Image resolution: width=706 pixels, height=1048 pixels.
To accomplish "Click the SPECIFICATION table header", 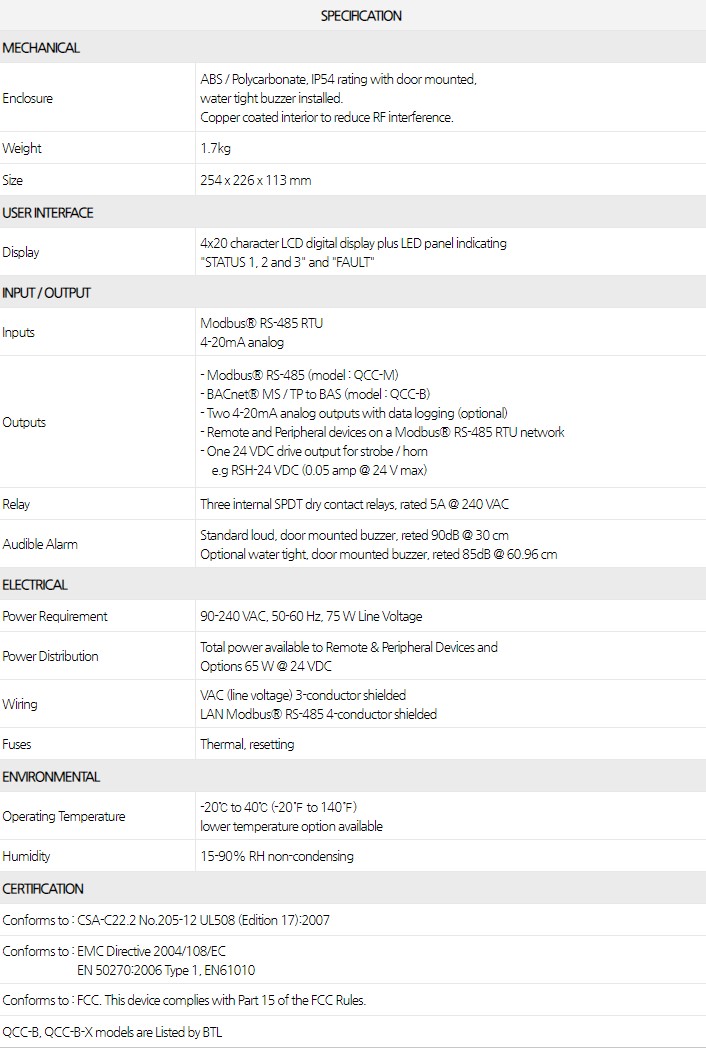I will tap(361, 16).
